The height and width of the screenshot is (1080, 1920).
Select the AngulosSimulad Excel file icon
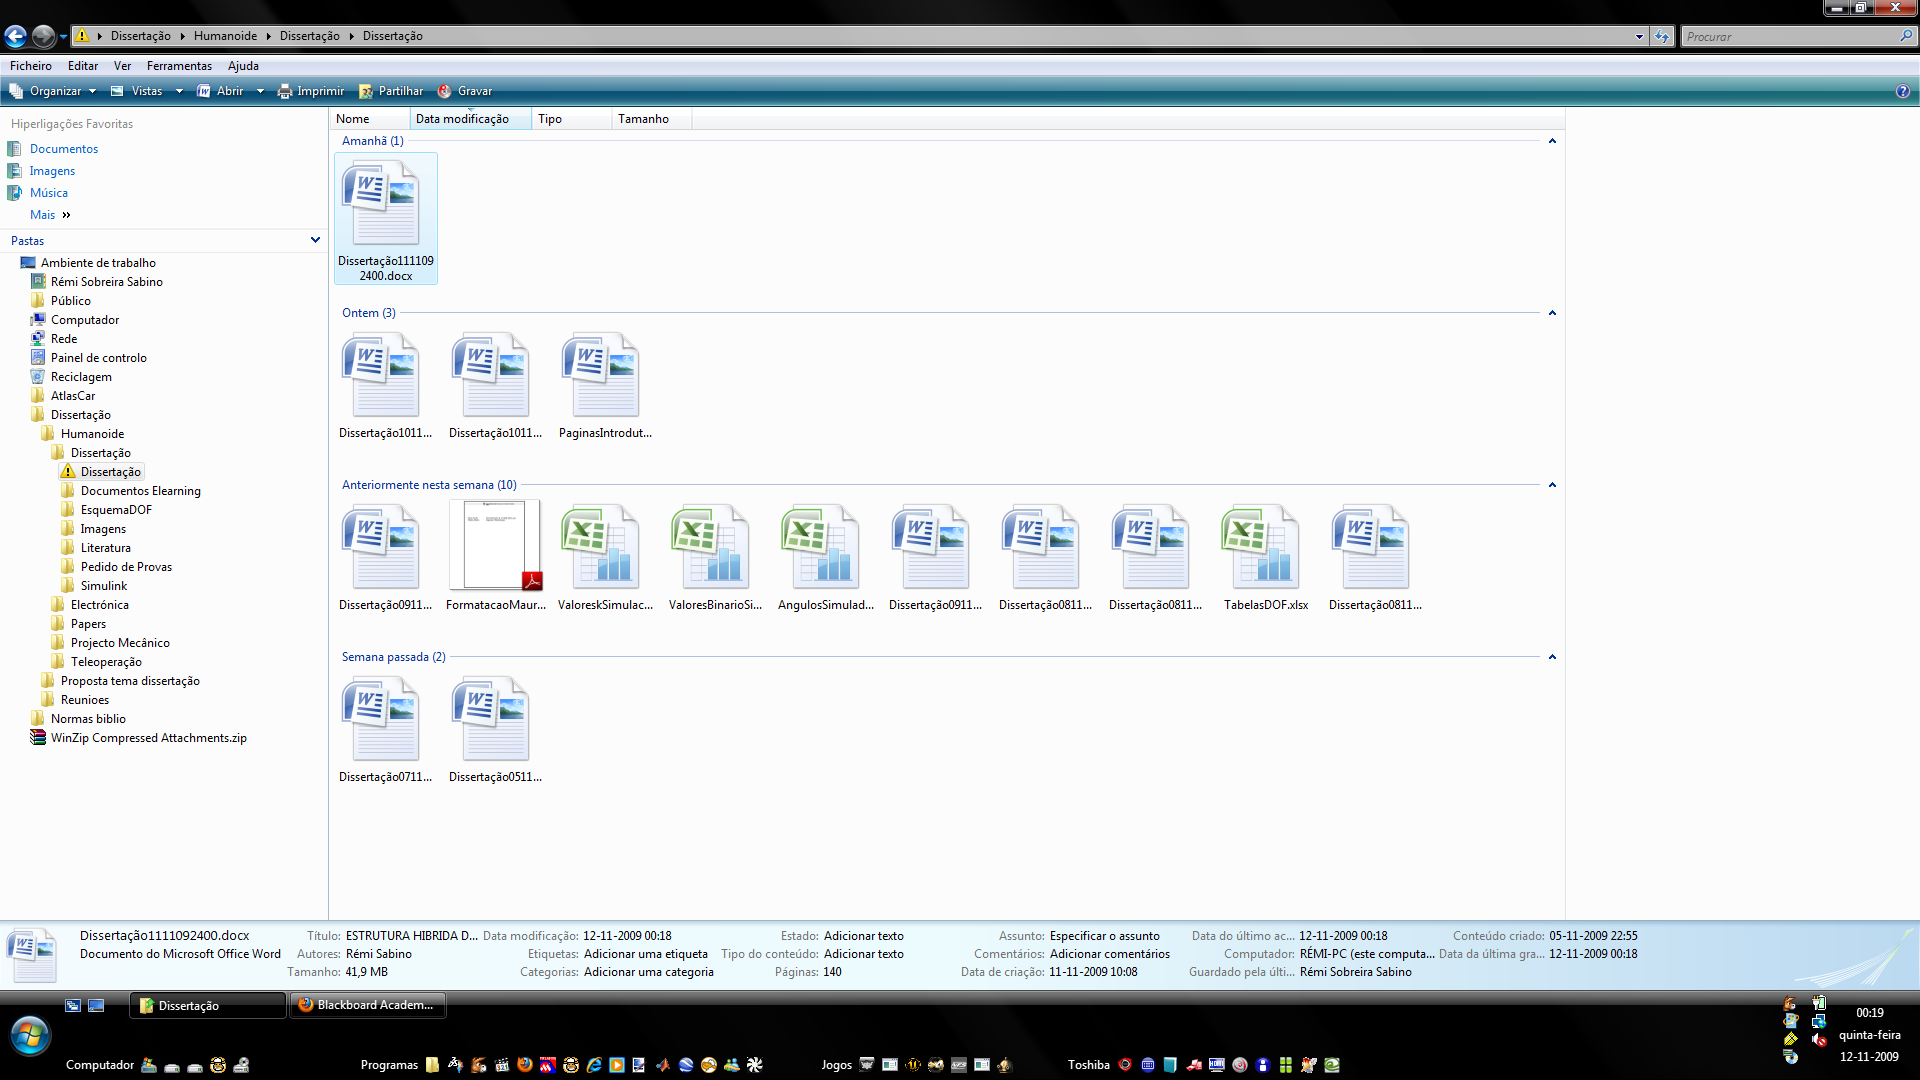click(821, 547)
